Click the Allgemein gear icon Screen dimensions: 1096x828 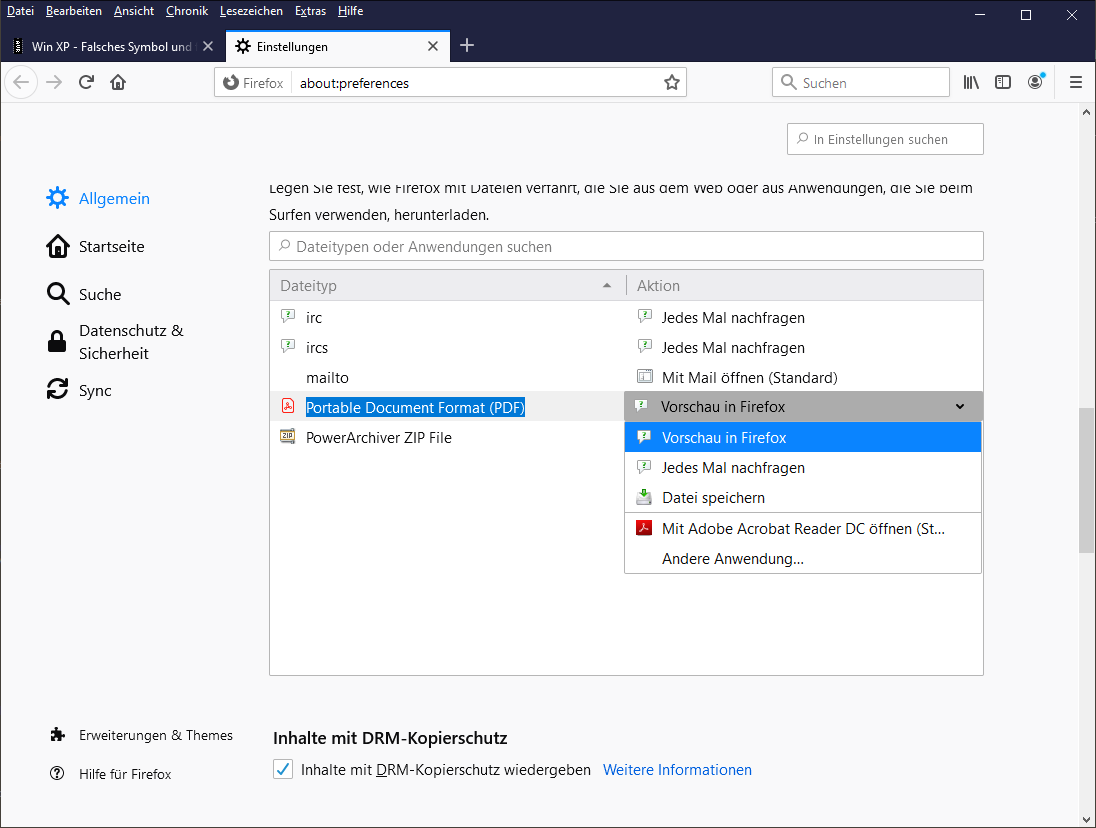(x=57, y=198)
